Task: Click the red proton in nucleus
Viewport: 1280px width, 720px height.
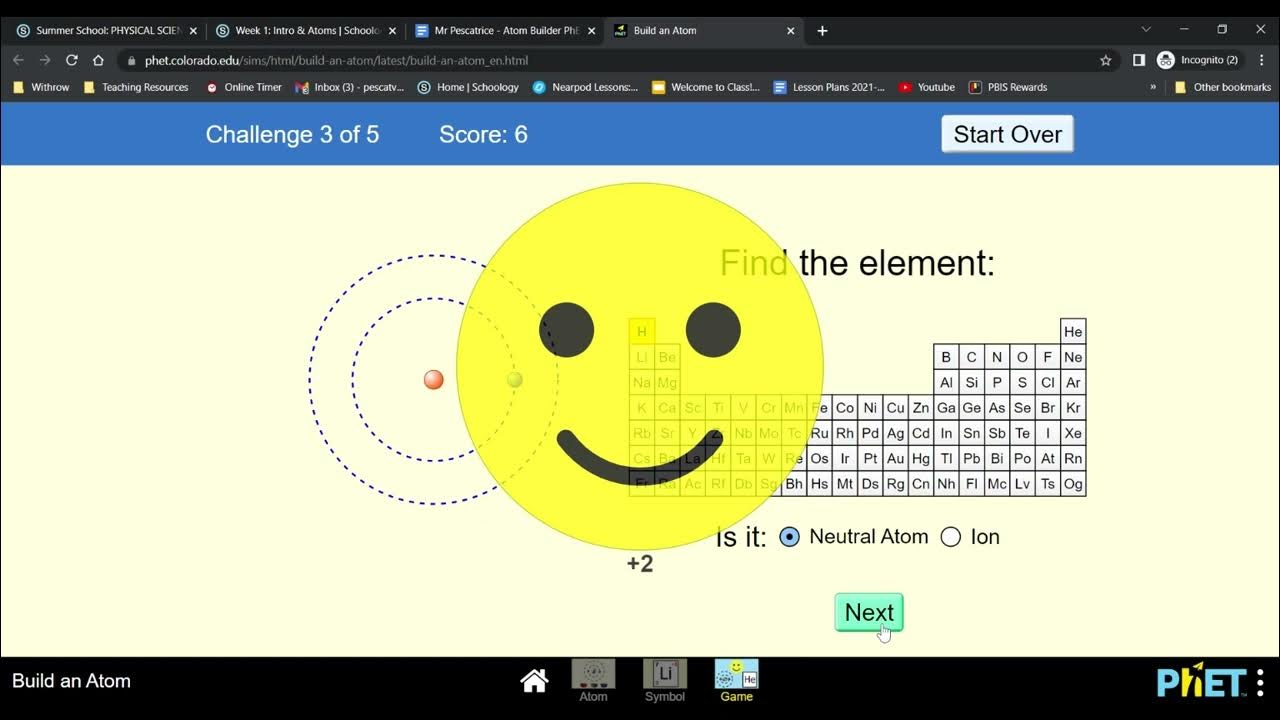Action: coord(433,380)
